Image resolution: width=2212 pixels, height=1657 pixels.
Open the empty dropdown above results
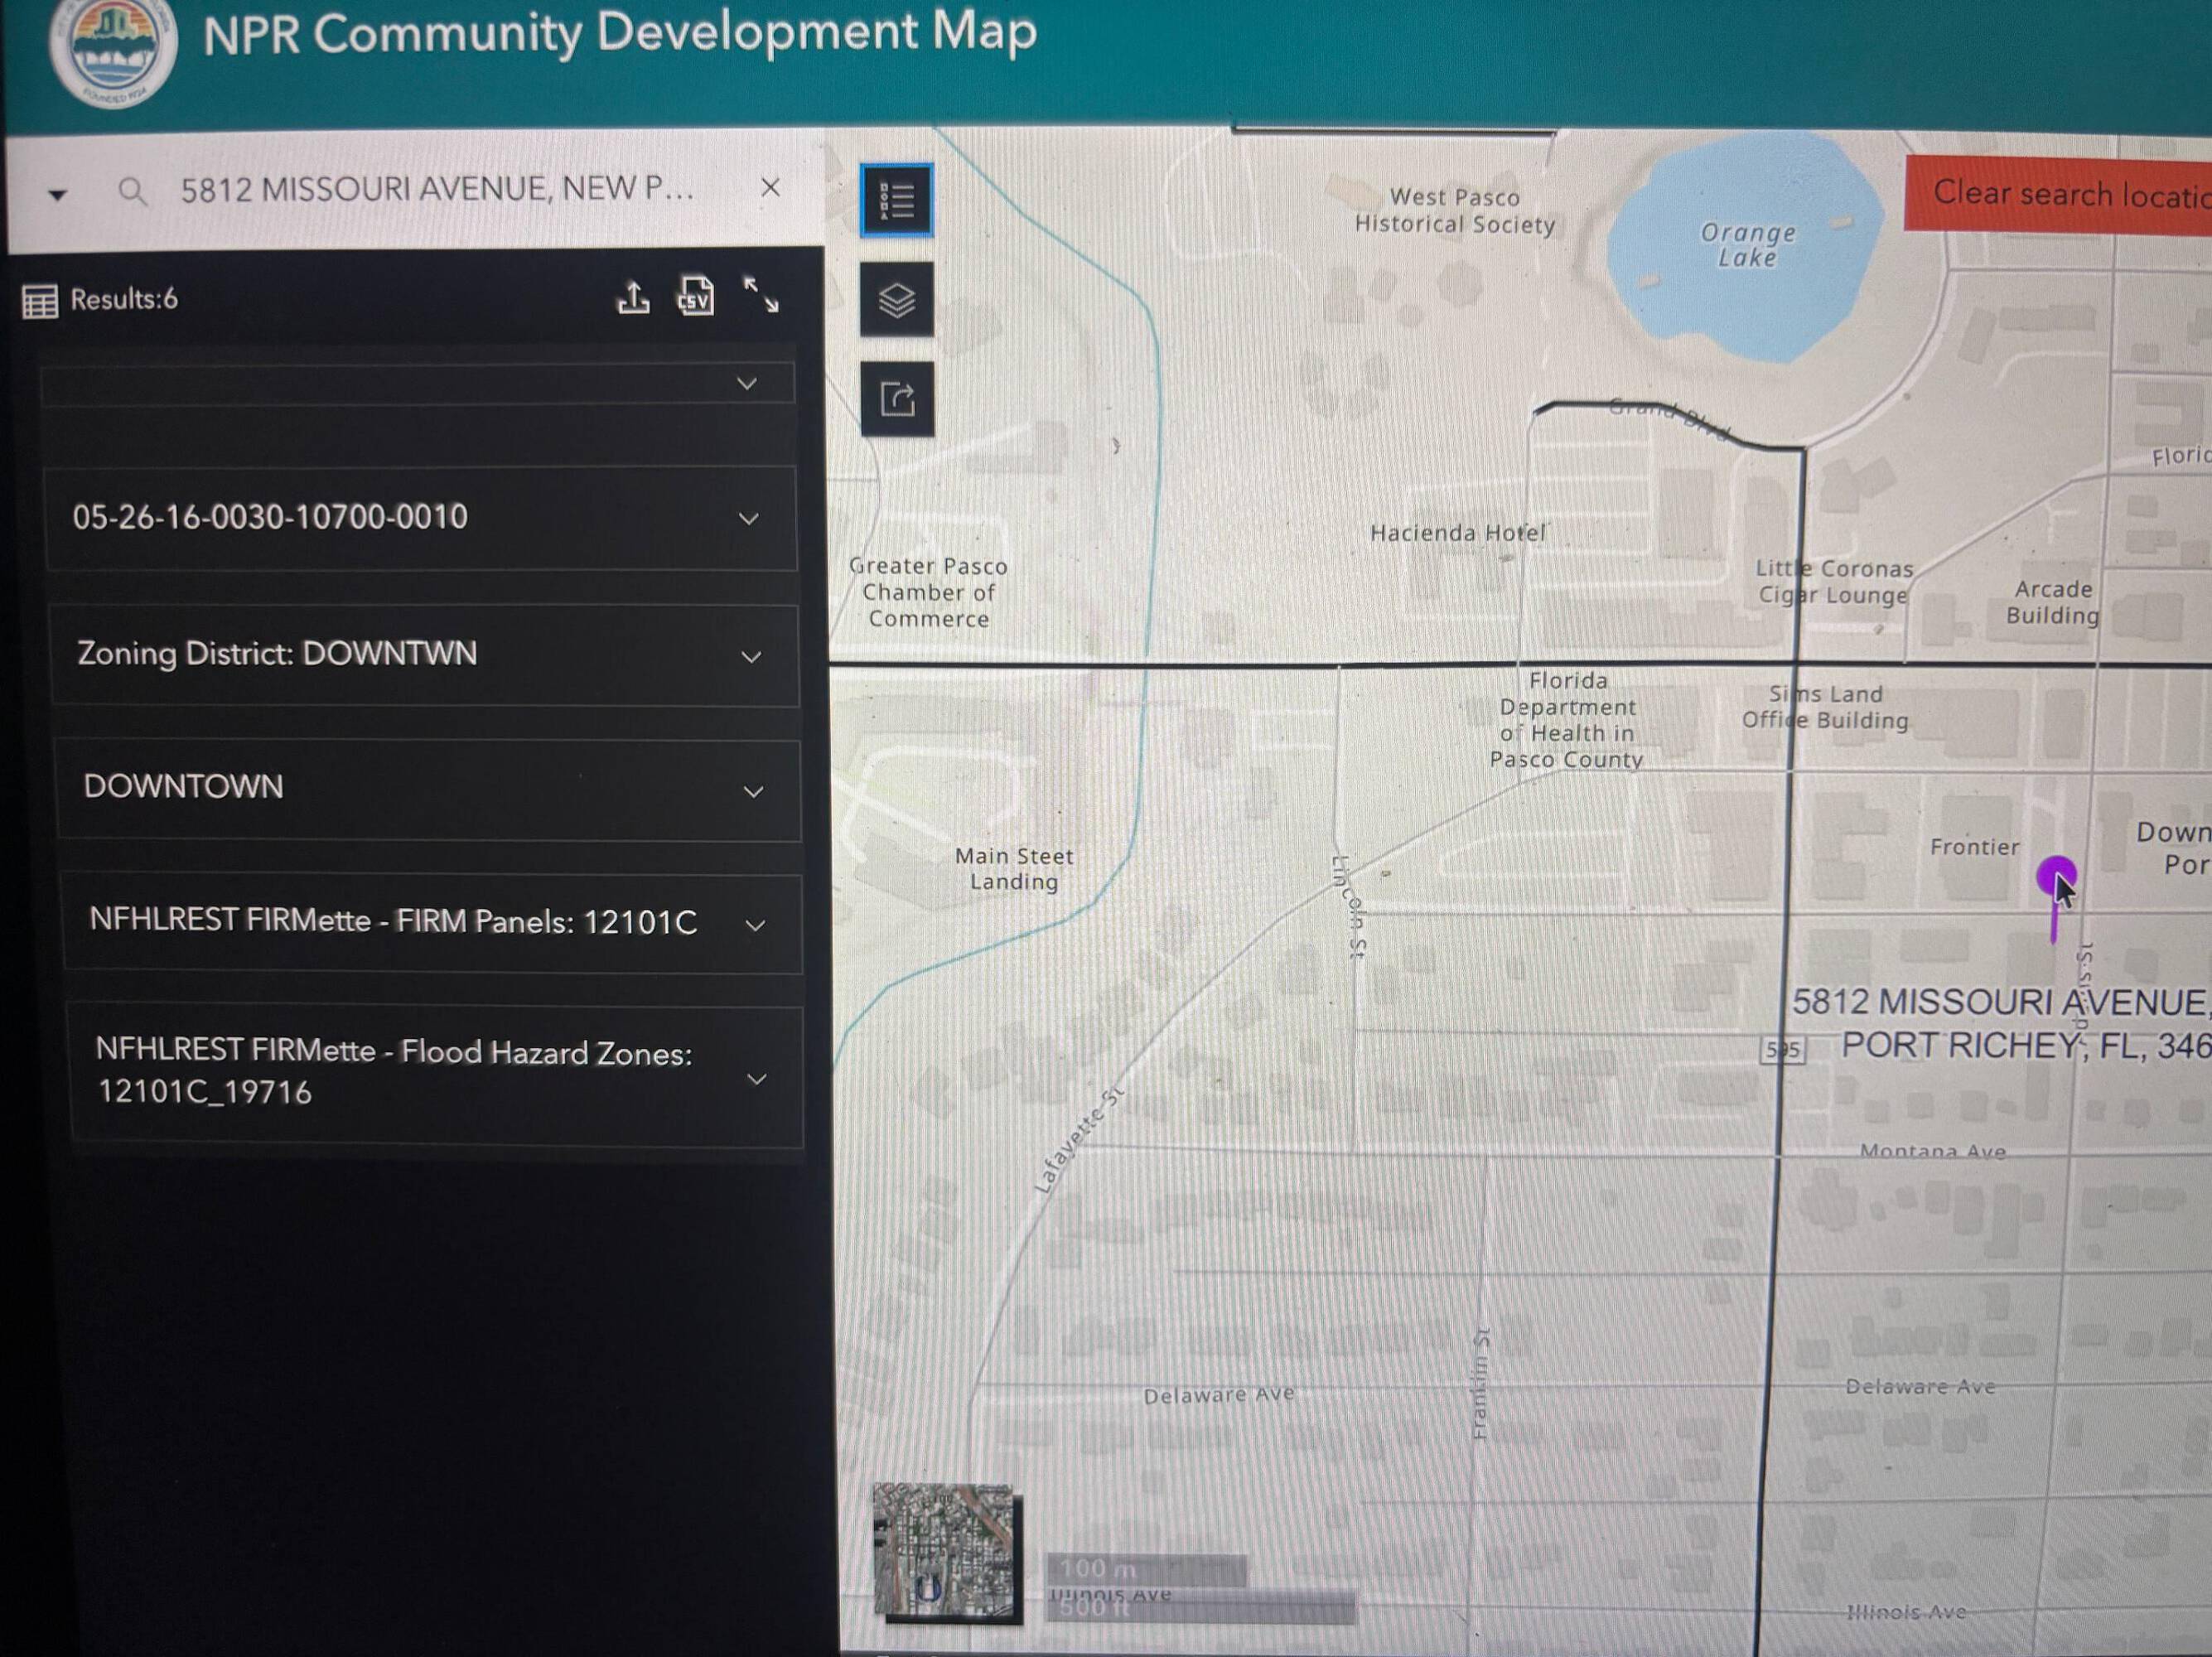(x=418, y=384)
